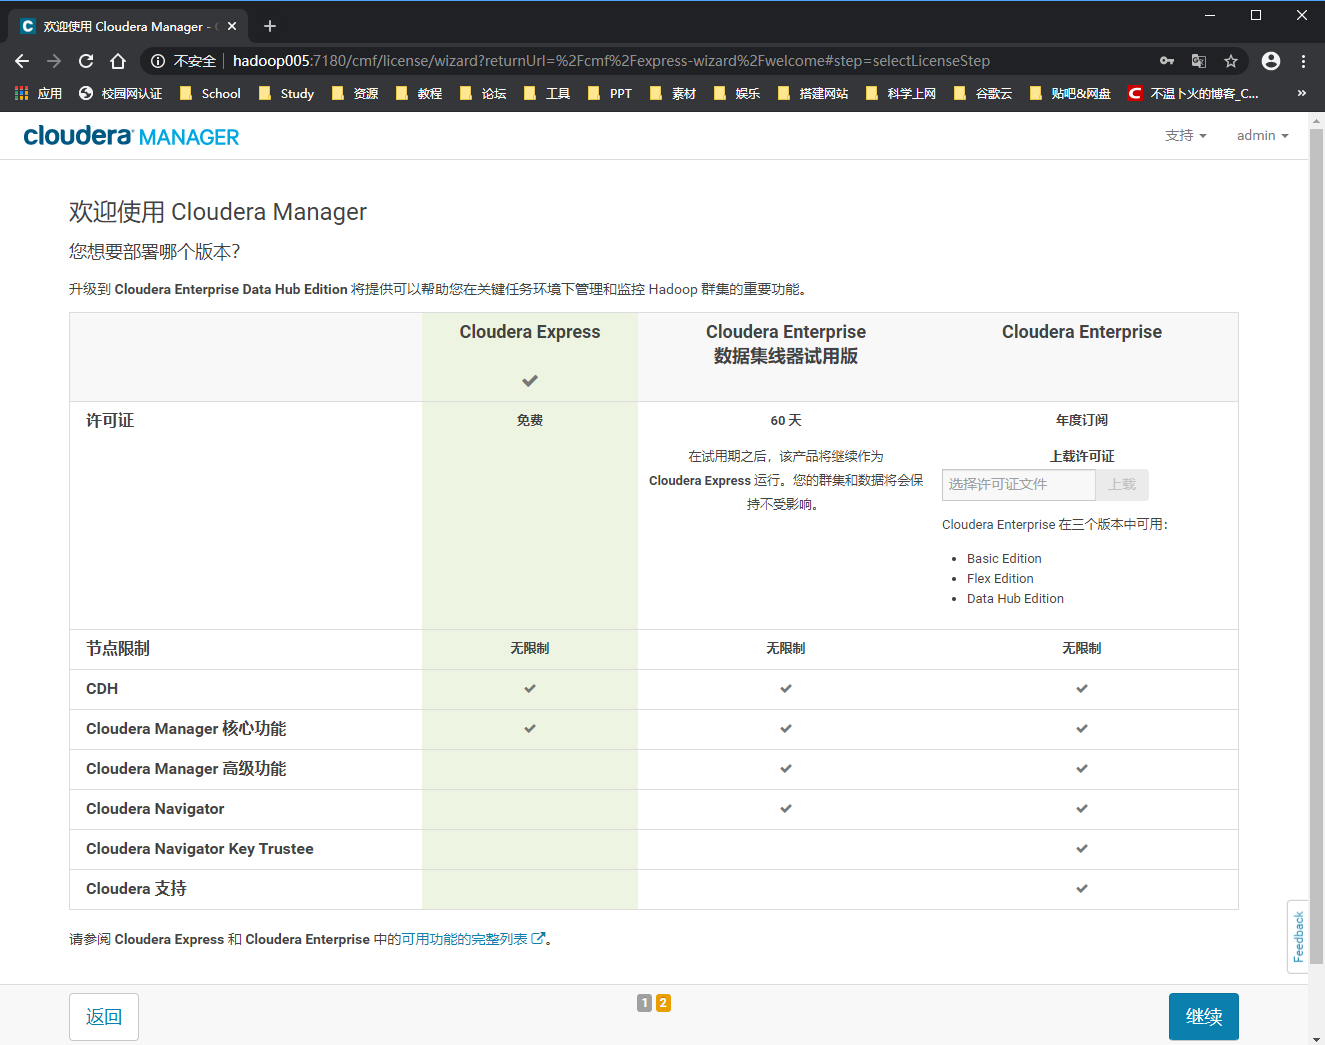Image resolution: width=1325 pixels, height=1045 pixels.
Task: Click the Cloudera 支持 row label
Action: click(x=136, y=889)
